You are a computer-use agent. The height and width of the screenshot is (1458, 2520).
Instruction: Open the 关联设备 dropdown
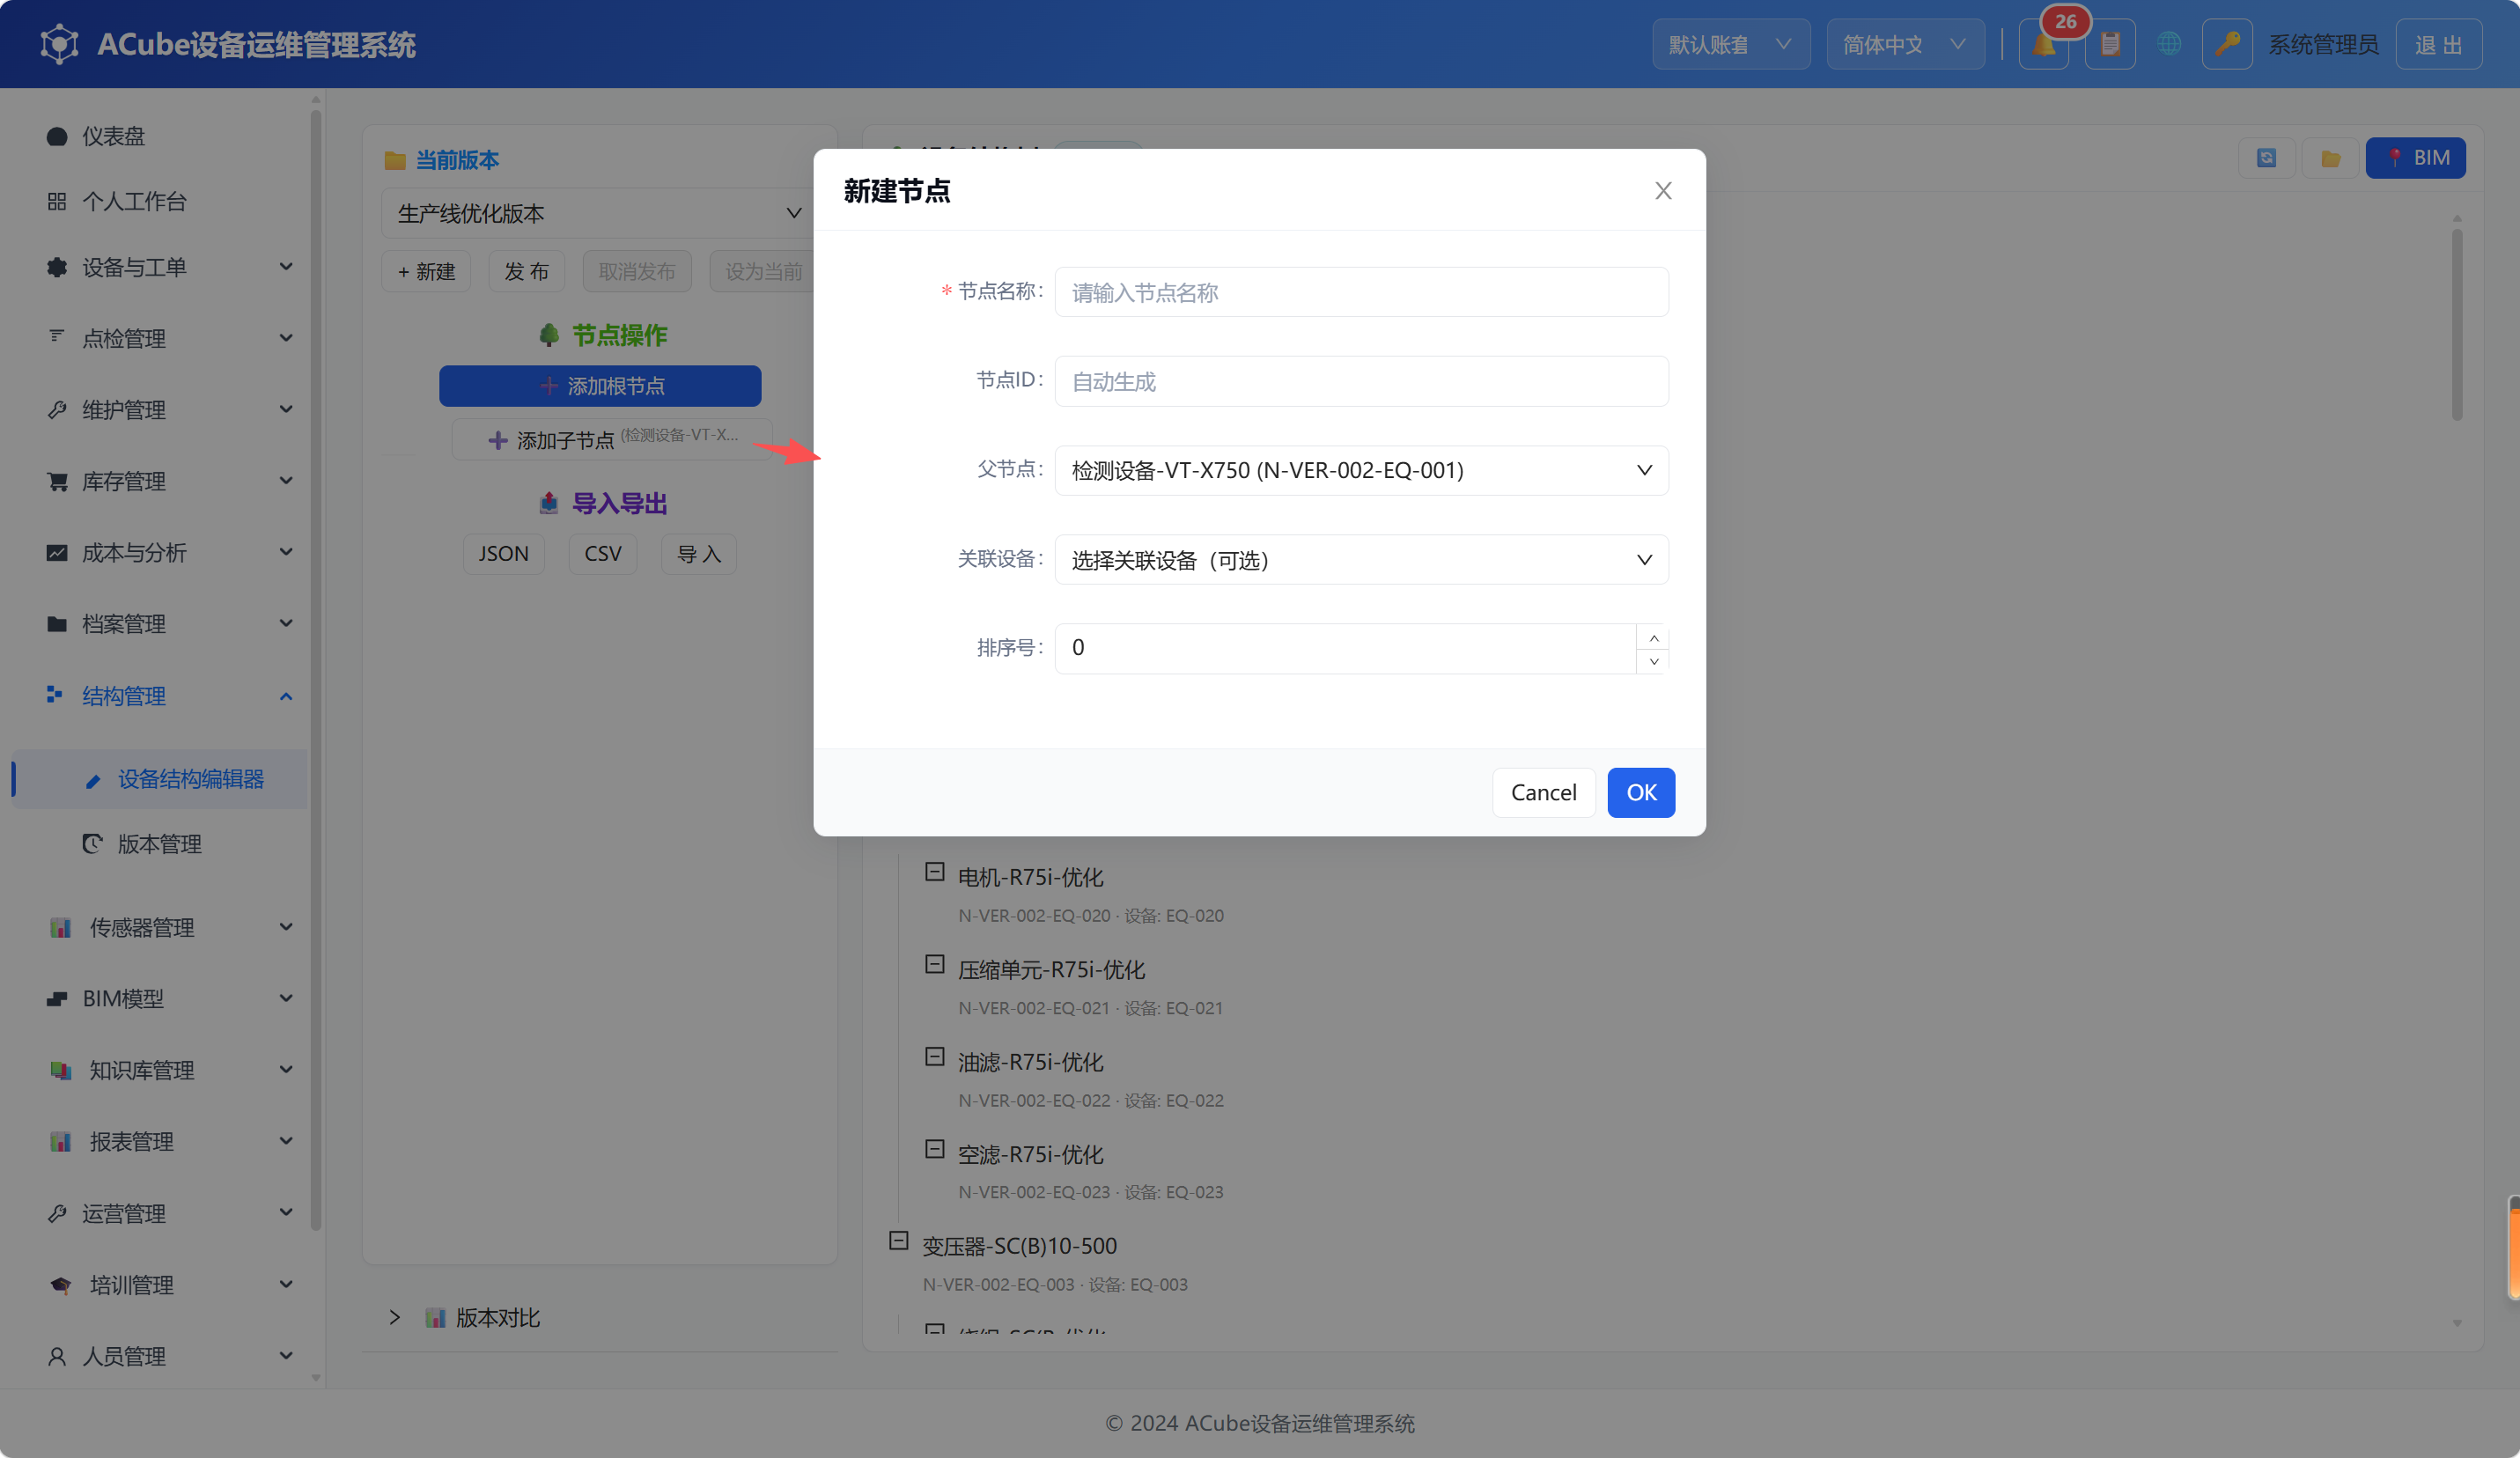1361,560
